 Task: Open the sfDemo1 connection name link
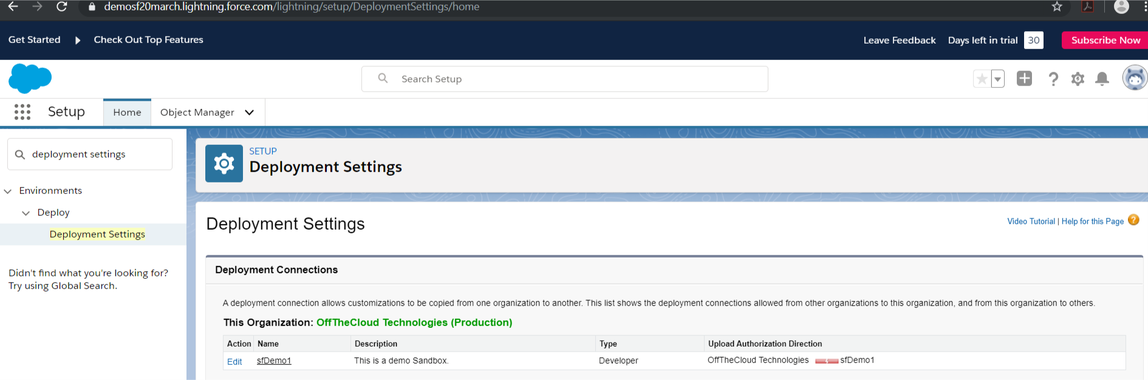point(274,361)
